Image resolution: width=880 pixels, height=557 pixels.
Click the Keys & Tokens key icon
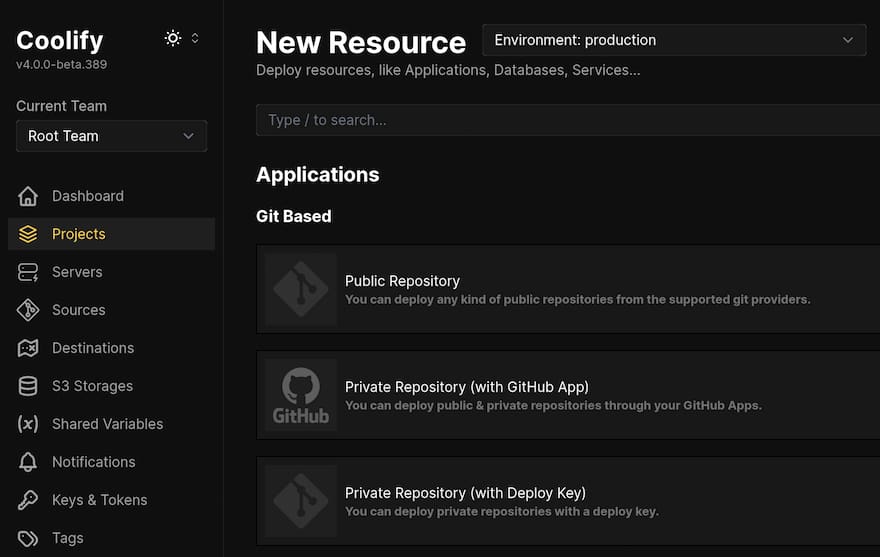pos(28,500)
